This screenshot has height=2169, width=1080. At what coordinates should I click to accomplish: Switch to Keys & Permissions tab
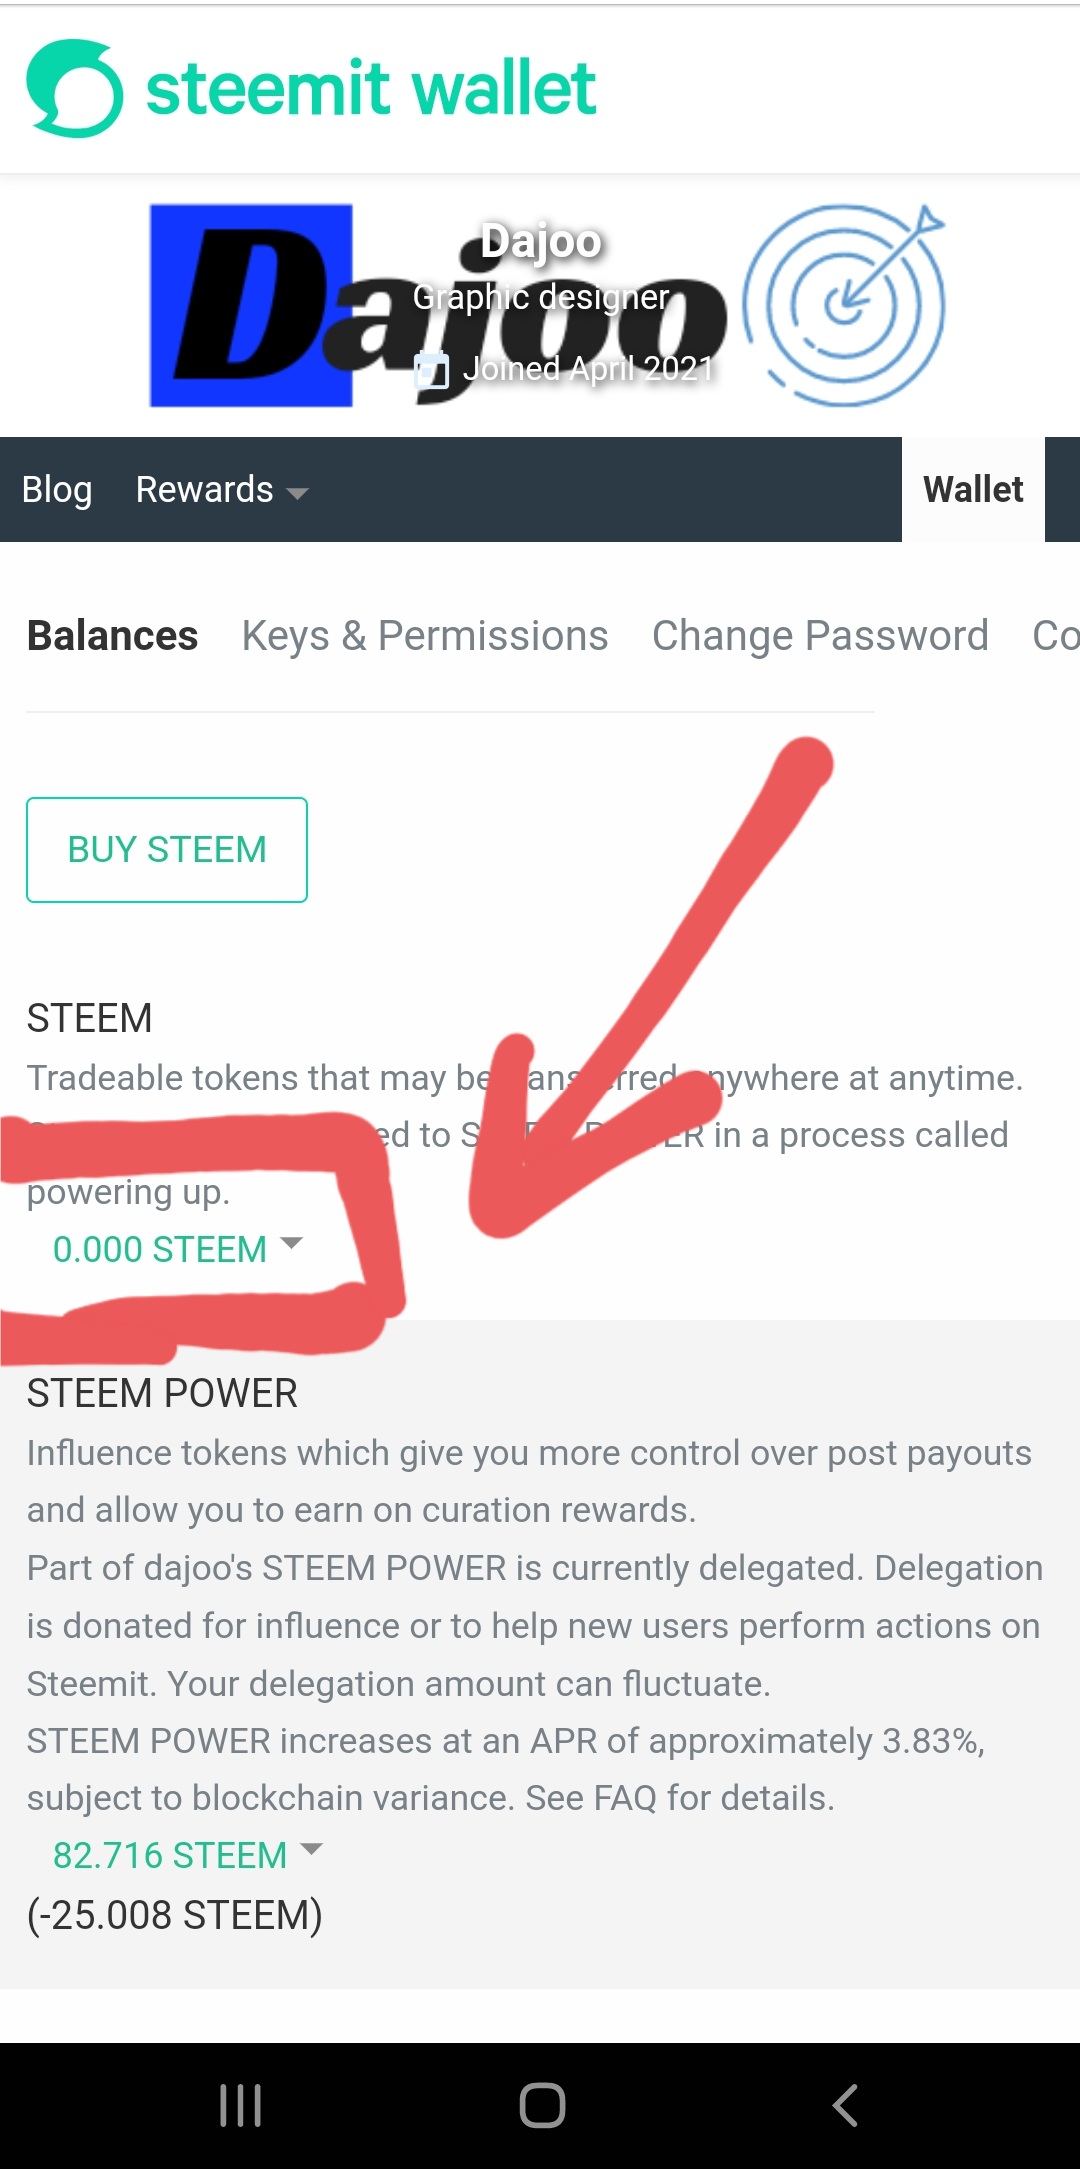pos(425,636)
